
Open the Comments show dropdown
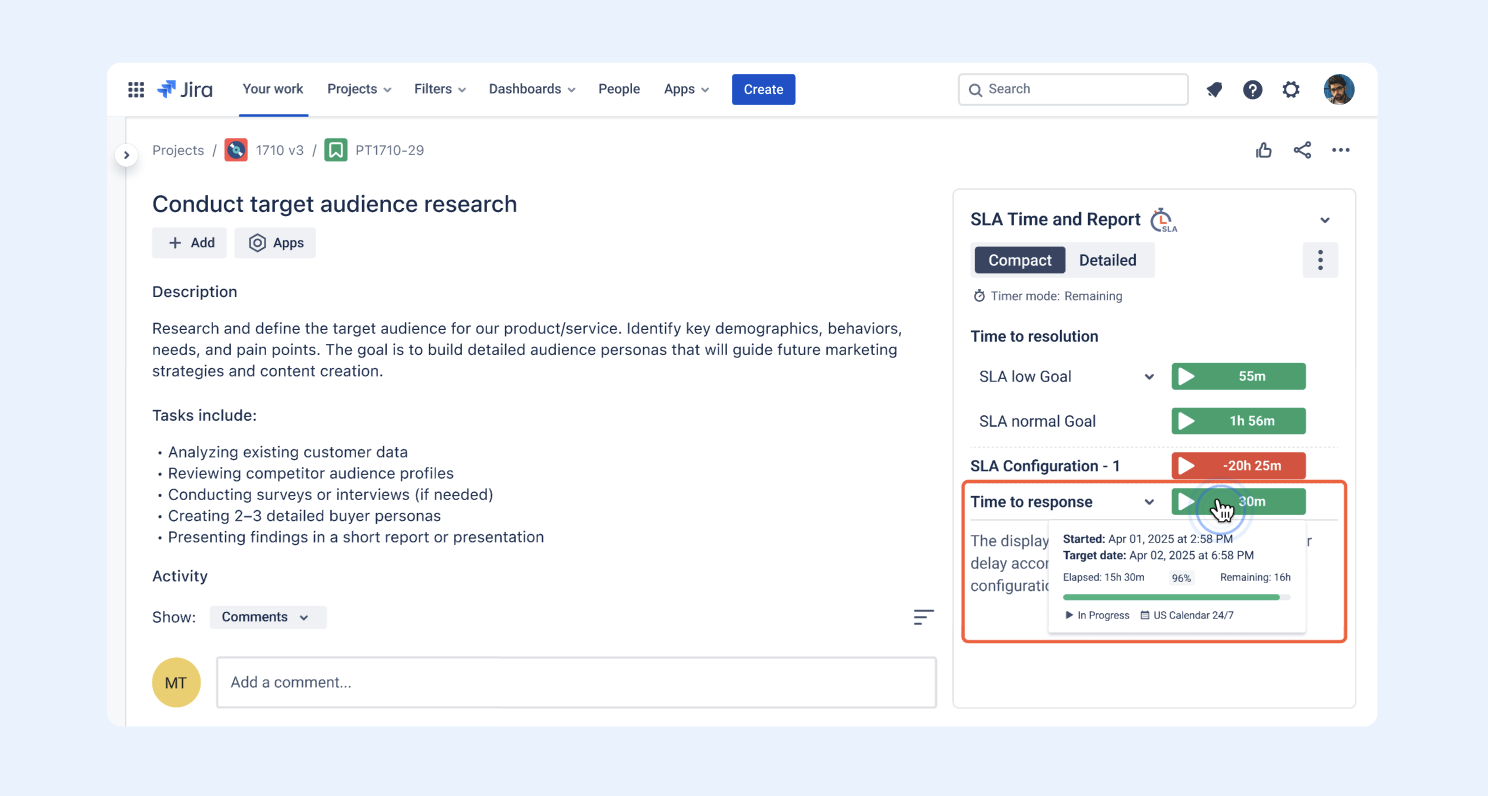pos(268,617)
